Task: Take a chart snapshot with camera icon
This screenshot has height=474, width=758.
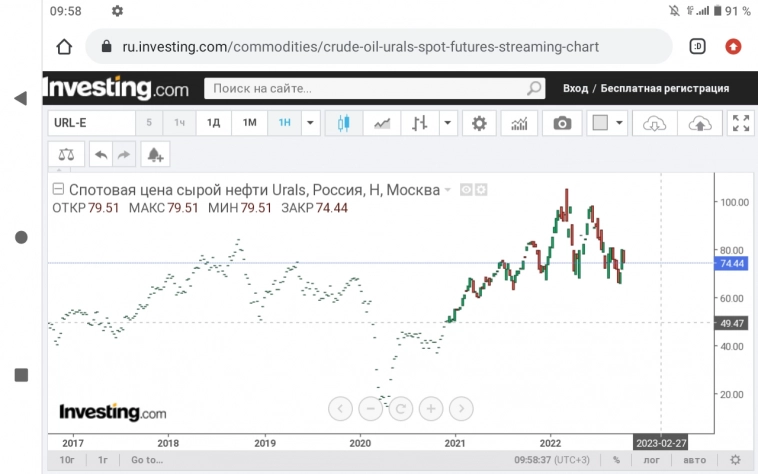Action: click(x=563, y=123)
